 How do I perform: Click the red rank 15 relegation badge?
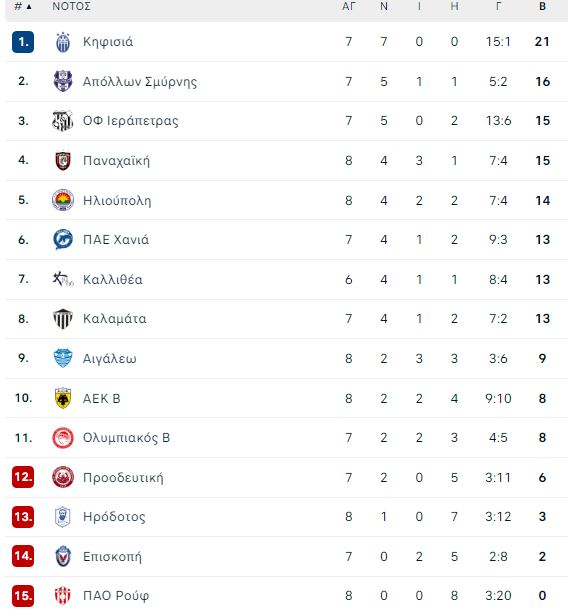(x=23, y=595)
